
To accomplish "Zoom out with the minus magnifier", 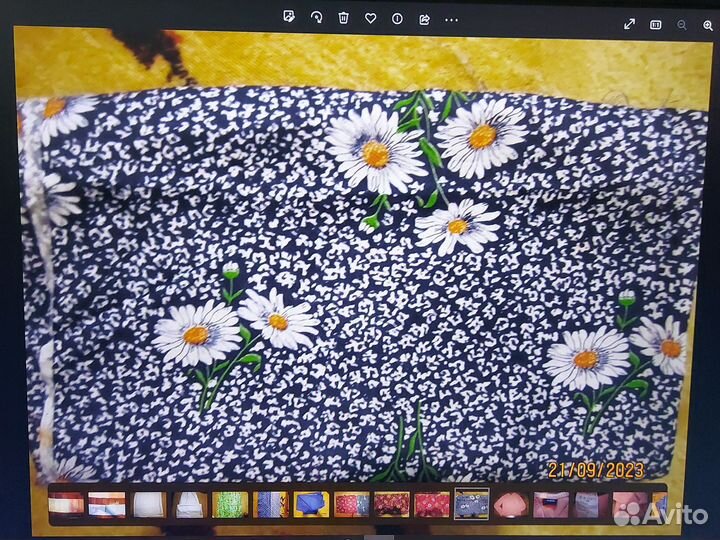I will [682, 24].
